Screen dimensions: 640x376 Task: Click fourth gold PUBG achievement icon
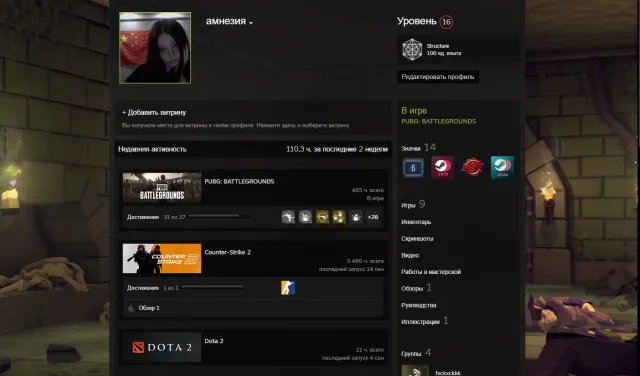(339, 217)
